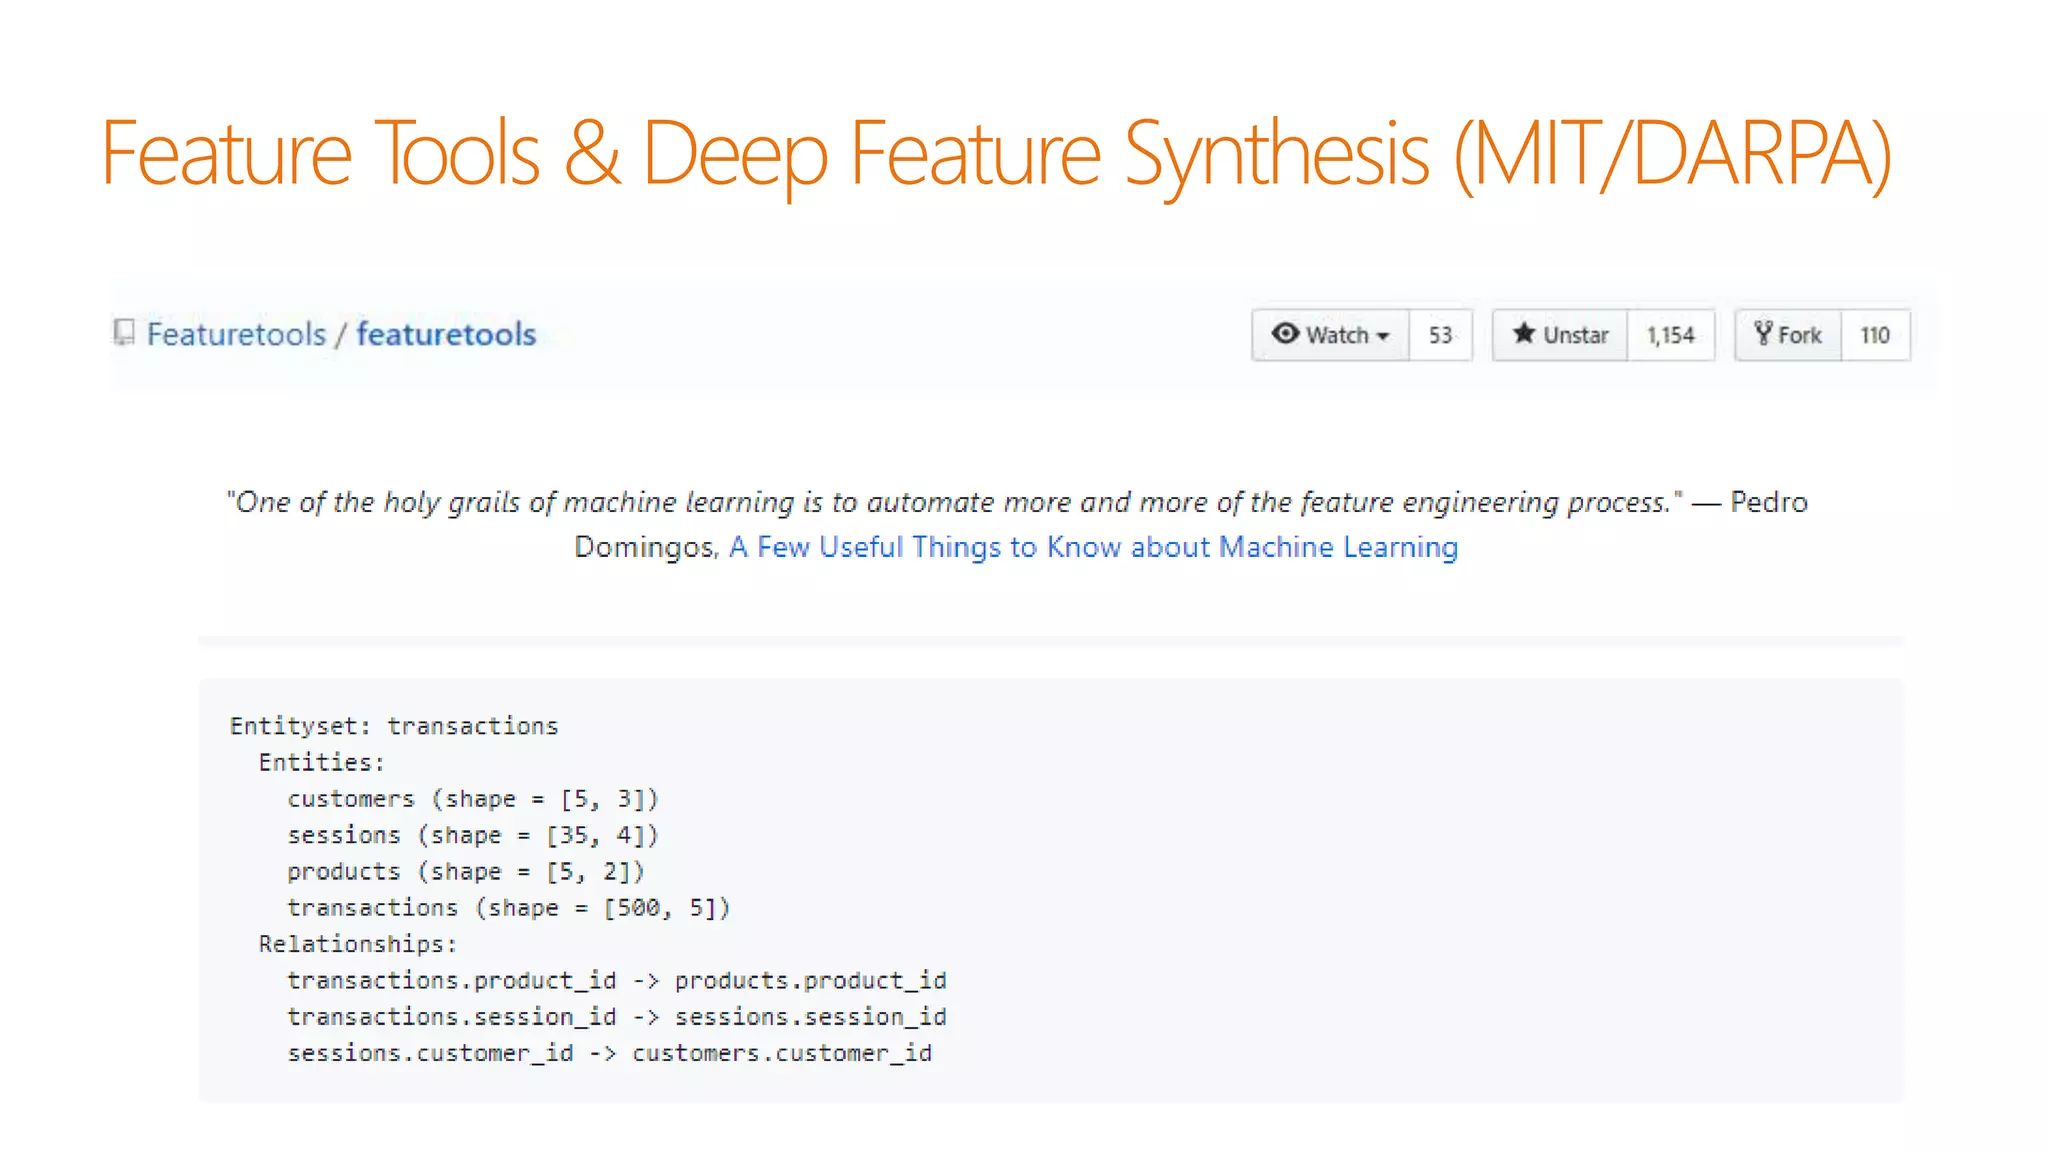The image size is (2048, 1152).
Task: Open the Featuretools organization link
Action: click(236, 334)
